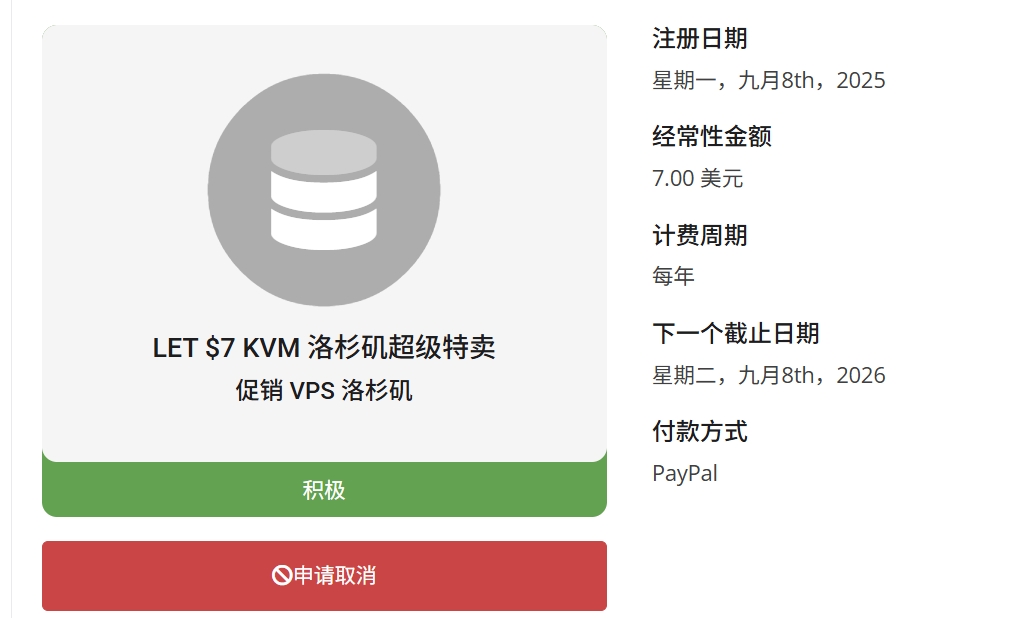Click the 7.00 美元 amount value
The image size is (1035, 618).
(698, 178)
